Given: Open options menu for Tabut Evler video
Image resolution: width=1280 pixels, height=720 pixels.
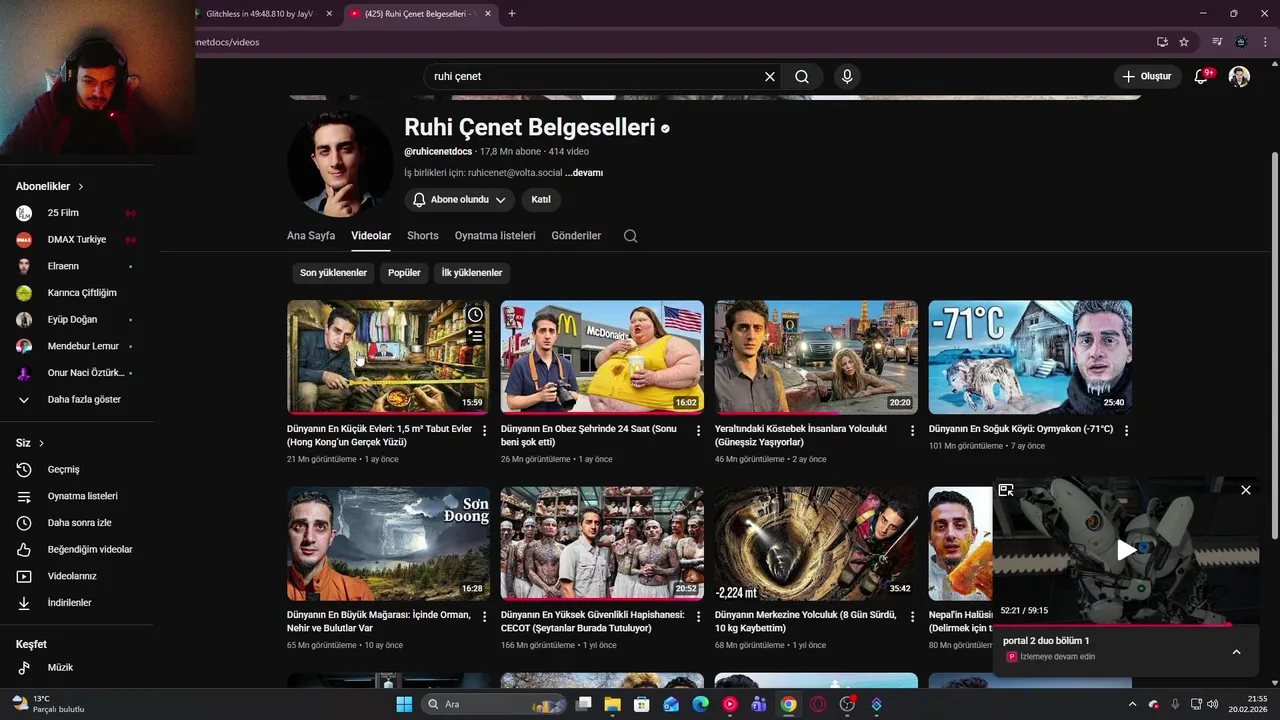Looking at the screenshot, I should 485,431.
